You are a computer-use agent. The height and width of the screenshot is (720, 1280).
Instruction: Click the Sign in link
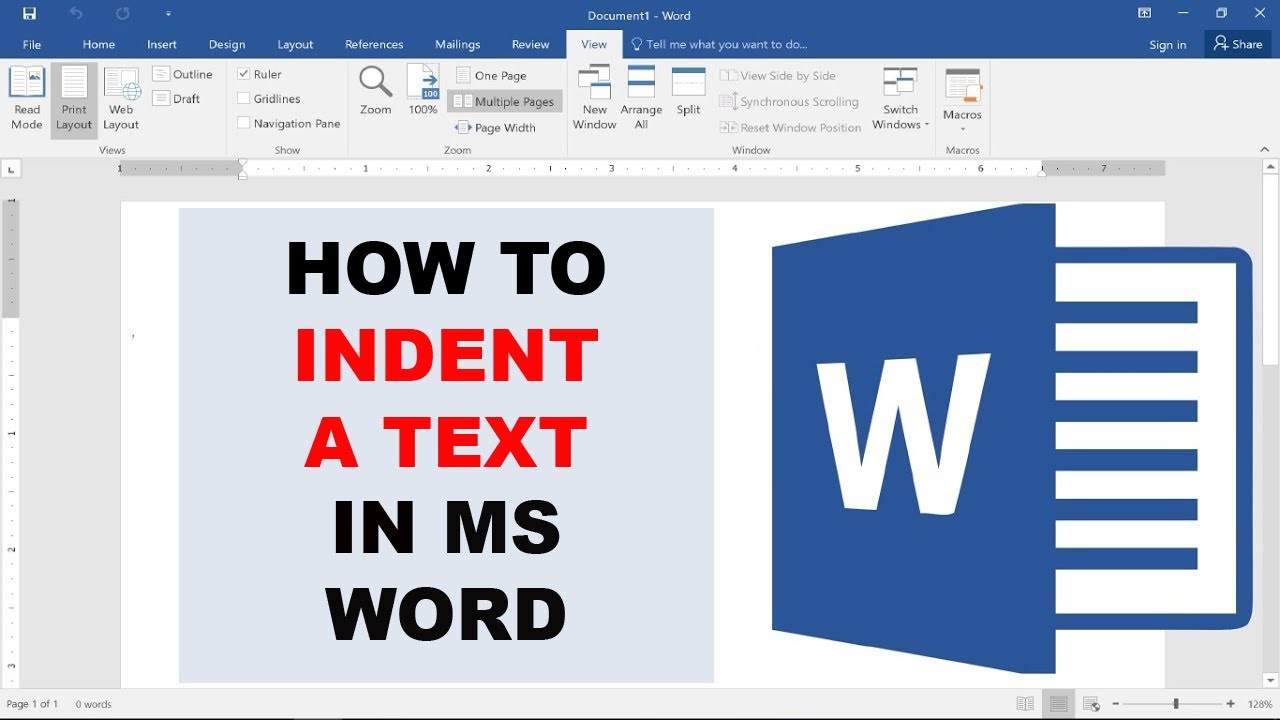pyautogui.click(x=1168, y=45)
